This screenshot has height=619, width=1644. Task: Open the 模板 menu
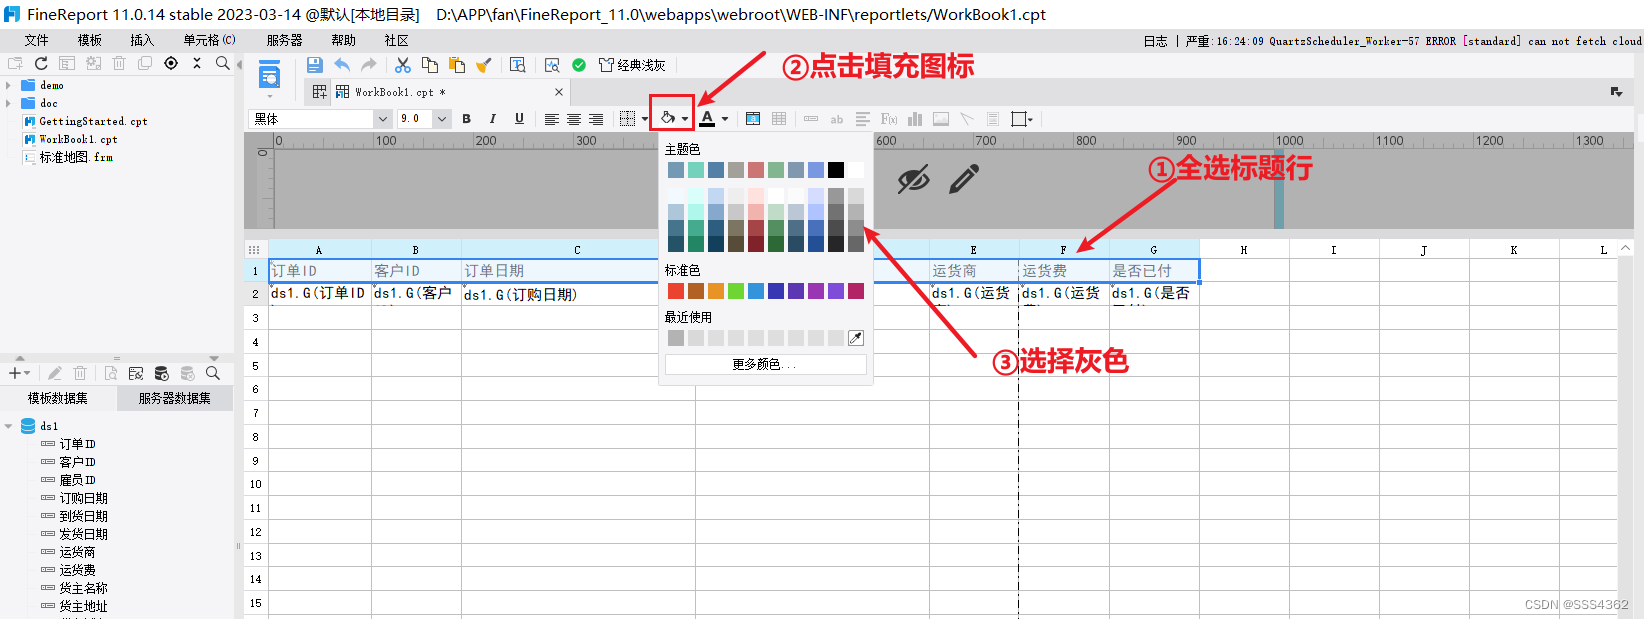tap(89, 40)
